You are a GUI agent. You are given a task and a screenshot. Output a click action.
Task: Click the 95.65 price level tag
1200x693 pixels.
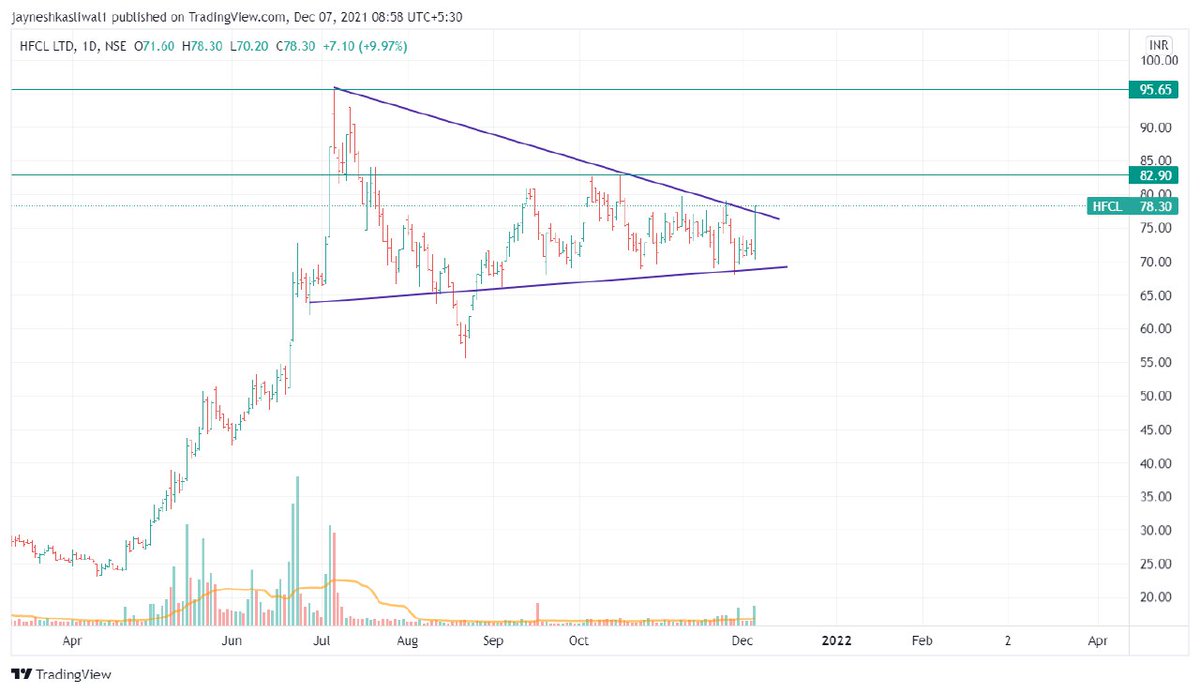1152,89
